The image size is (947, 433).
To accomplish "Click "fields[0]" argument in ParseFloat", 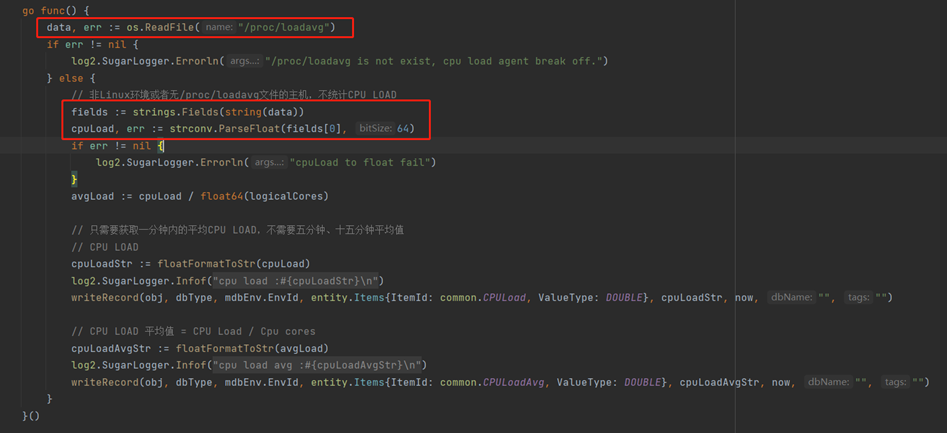I will (x=315, y=129).
